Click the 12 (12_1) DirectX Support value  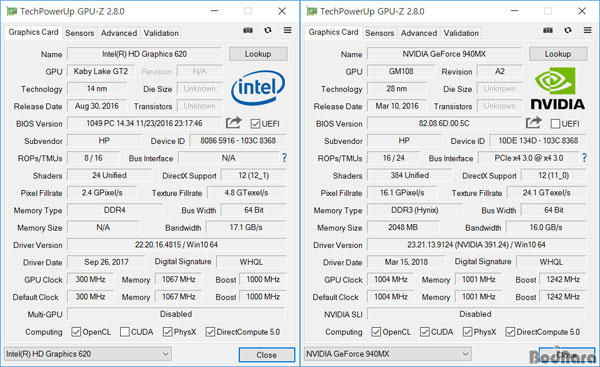click(254, 175)
